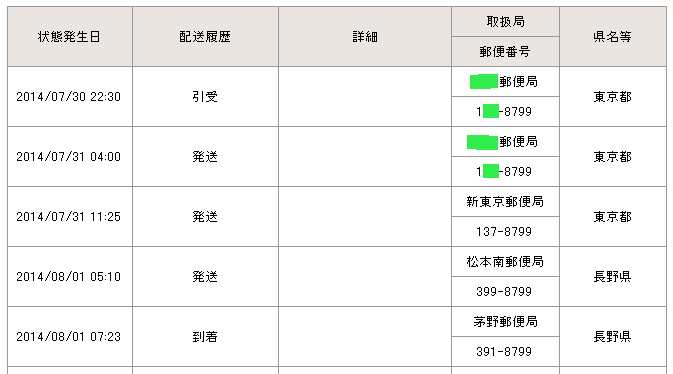
Task: Select 長野県 in the 茅野郵便局 row
Action: pyautogui.click(x=613, y=337)
